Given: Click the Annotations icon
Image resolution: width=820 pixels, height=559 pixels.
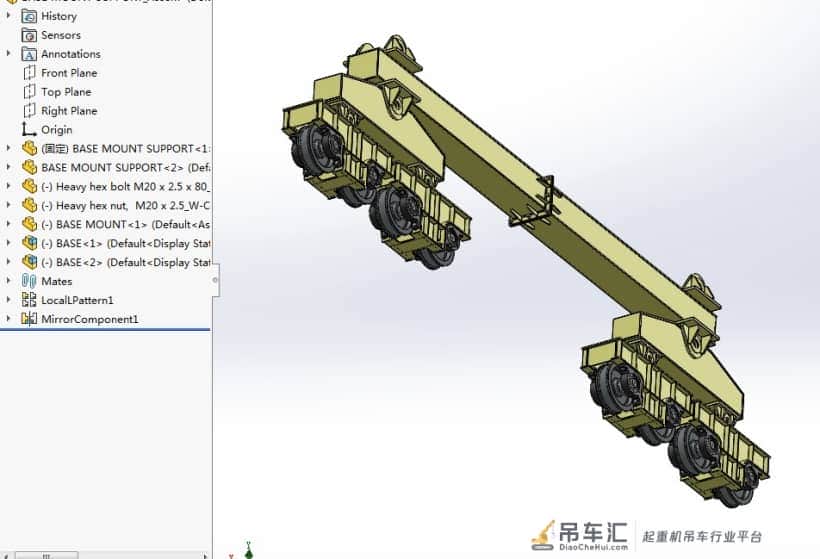Looking at the screenshot, I should (29, 54).
